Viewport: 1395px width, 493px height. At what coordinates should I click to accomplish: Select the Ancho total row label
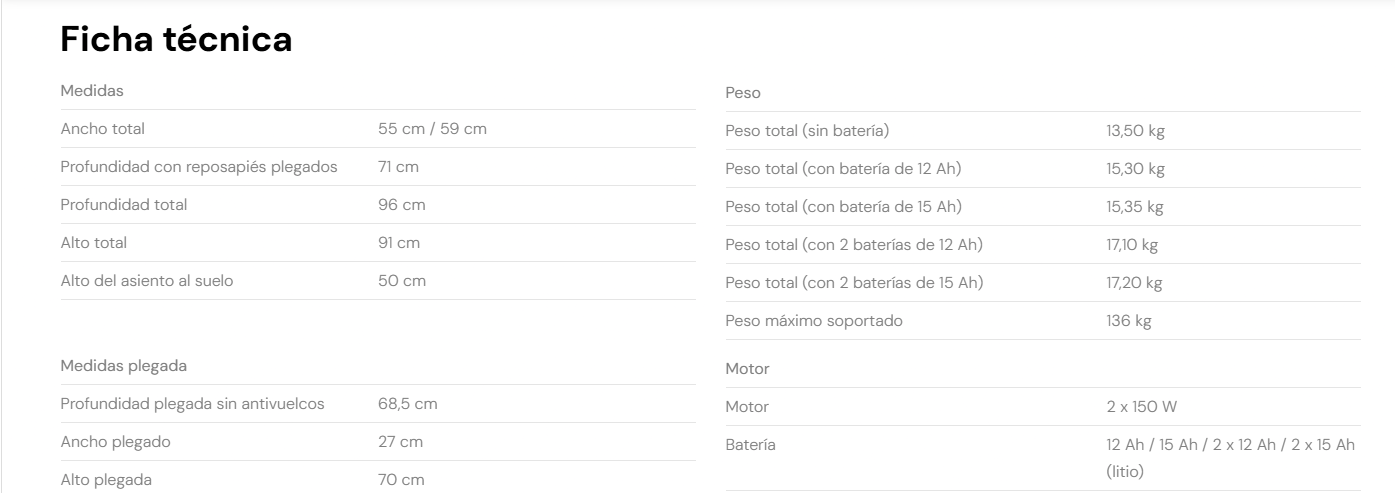pyautogui.click(x=103, y=129)
